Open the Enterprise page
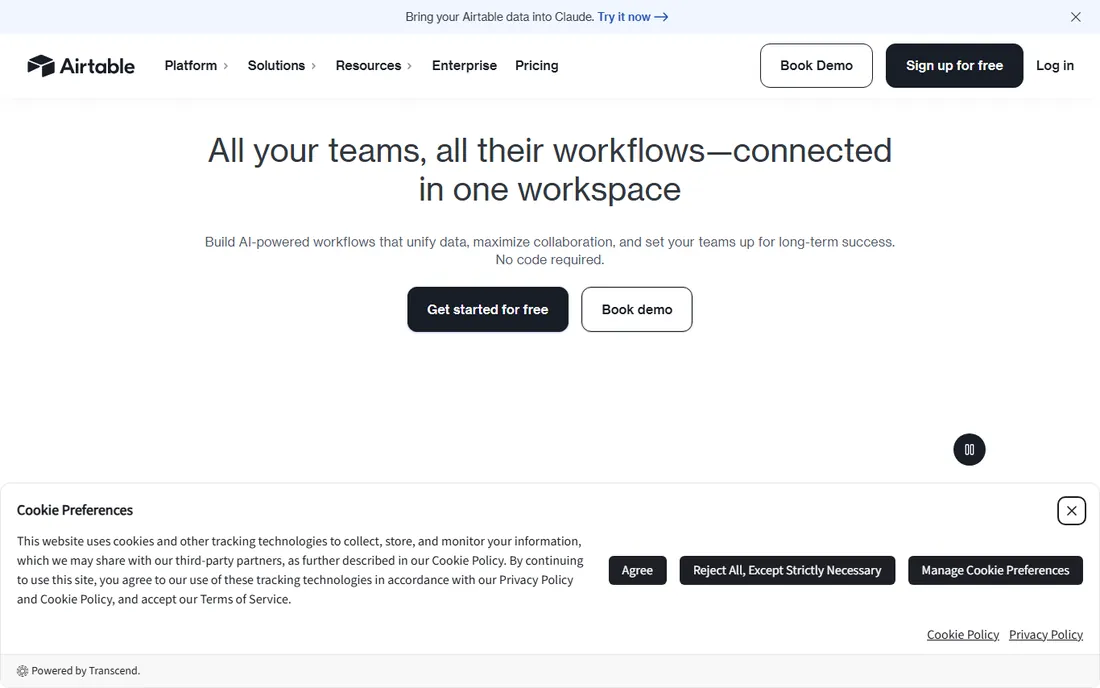The height and width of the screenshot is (688, 1100). 464,65
